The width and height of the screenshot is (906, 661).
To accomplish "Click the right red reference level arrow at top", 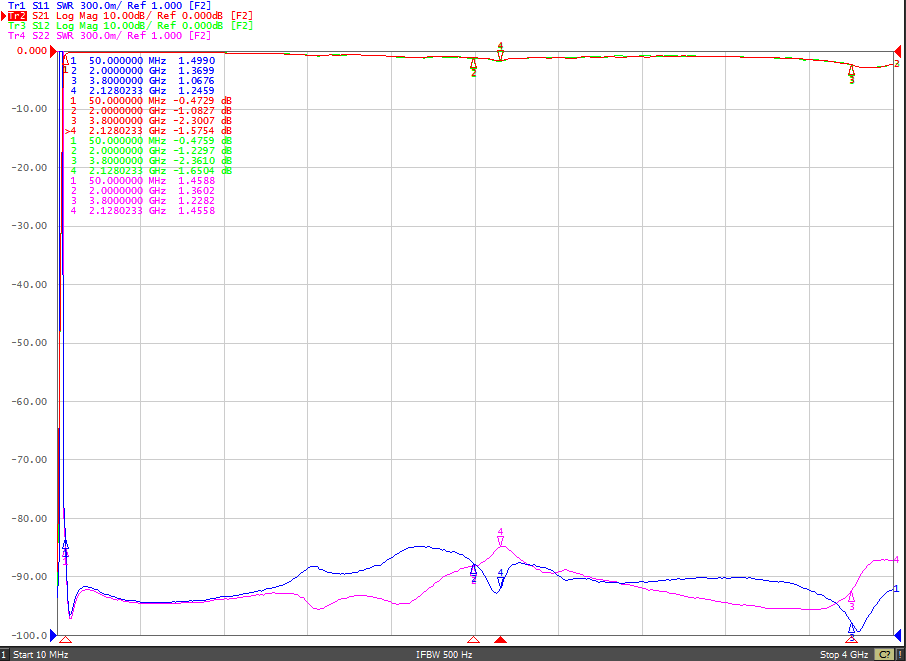I will point(898,51).
